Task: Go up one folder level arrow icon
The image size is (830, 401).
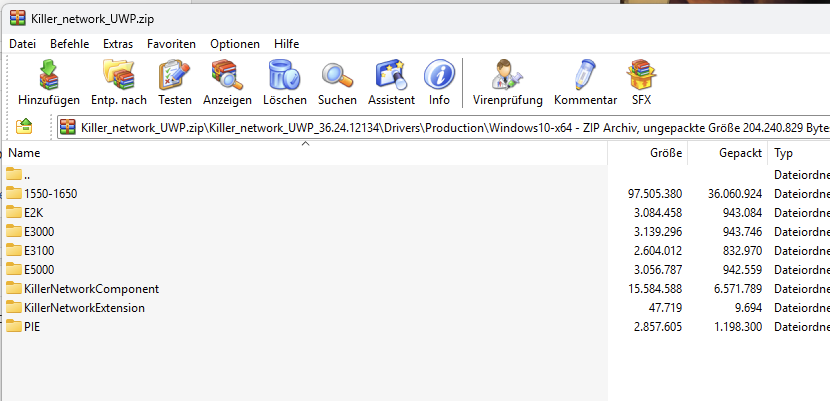Action: tap(24, 127)
